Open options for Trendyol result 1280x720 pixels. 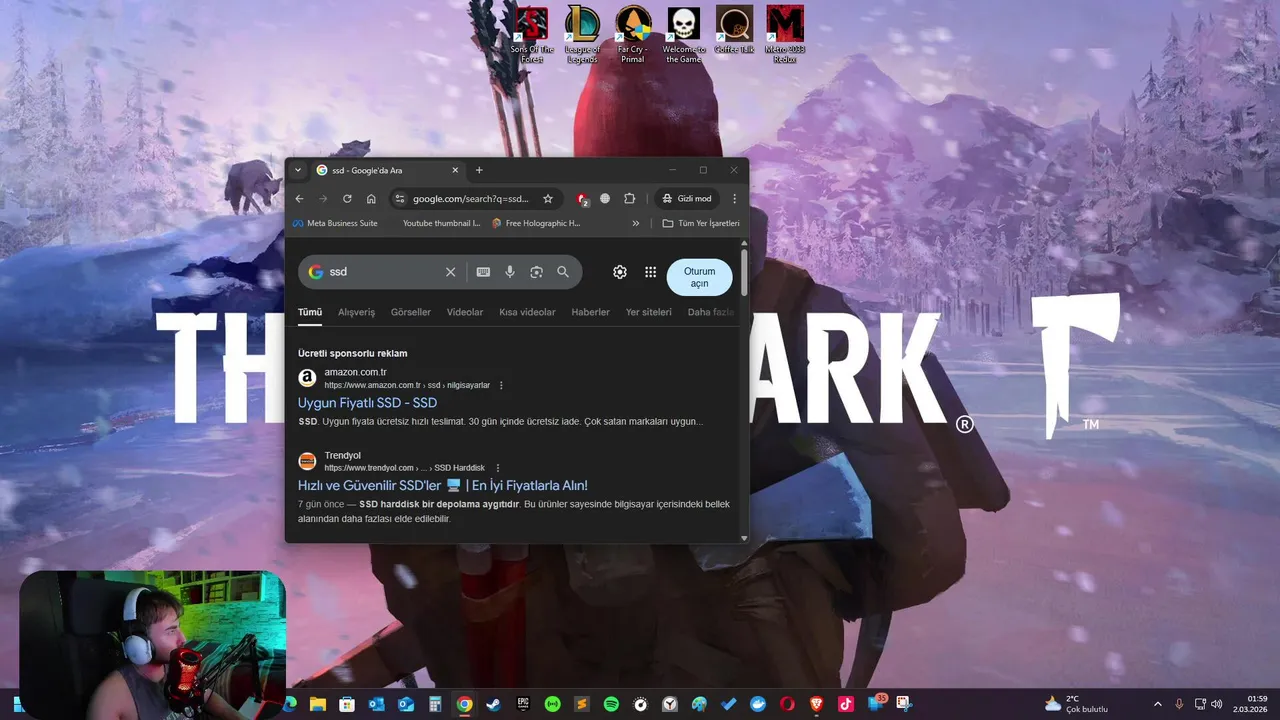(497, 468)
